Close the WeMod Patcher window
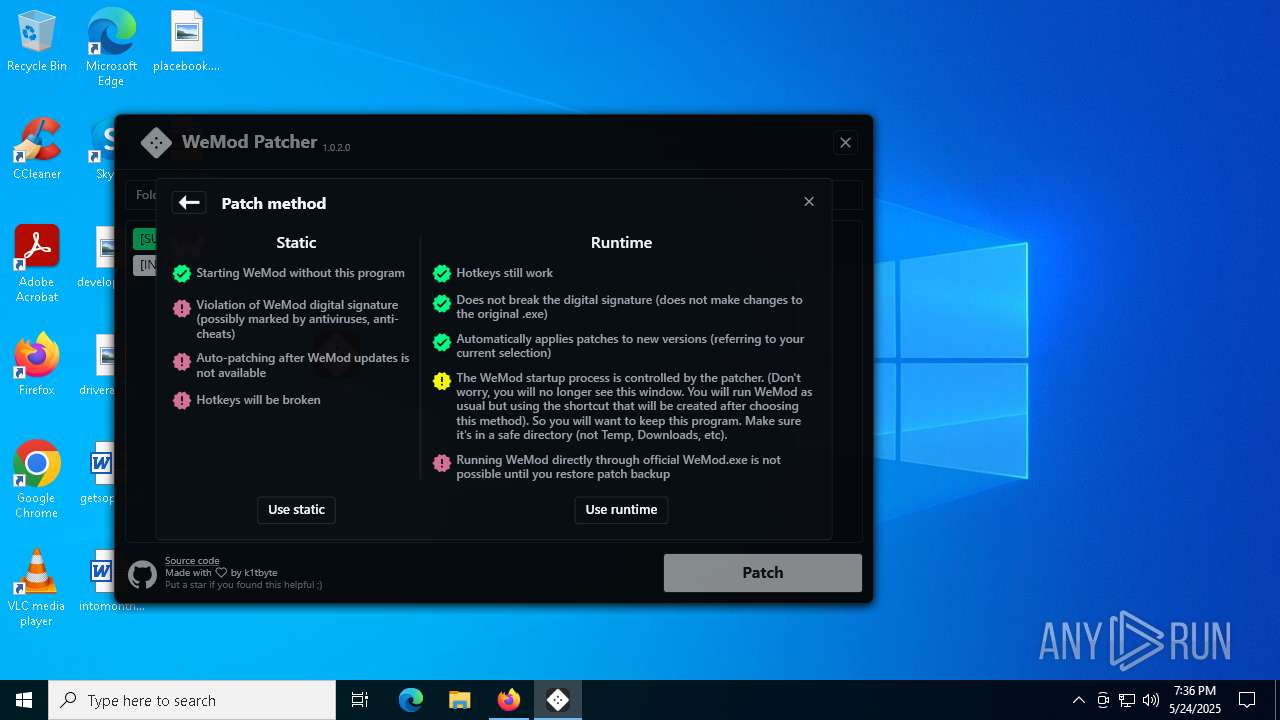 pos(845,143)
